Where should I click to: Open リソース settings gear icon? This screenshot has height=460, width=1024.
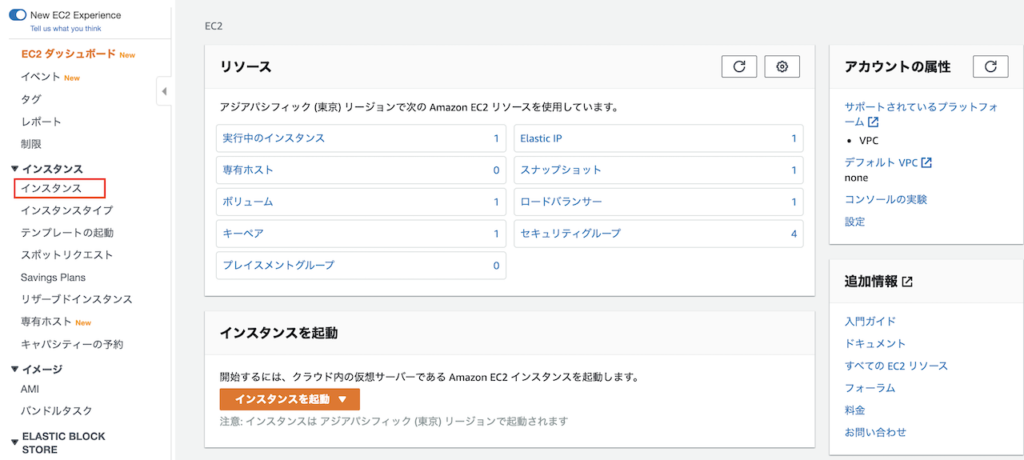782,66
